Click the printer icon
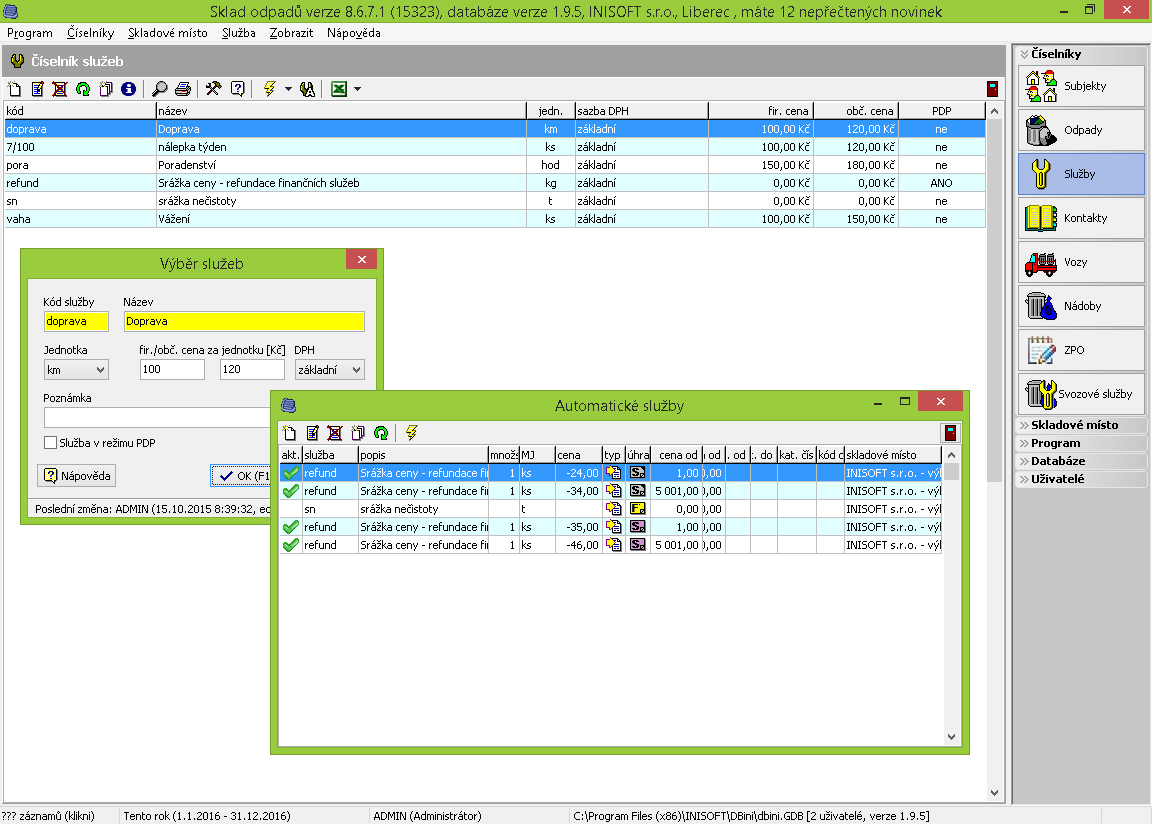 click(x=182, y=89)
